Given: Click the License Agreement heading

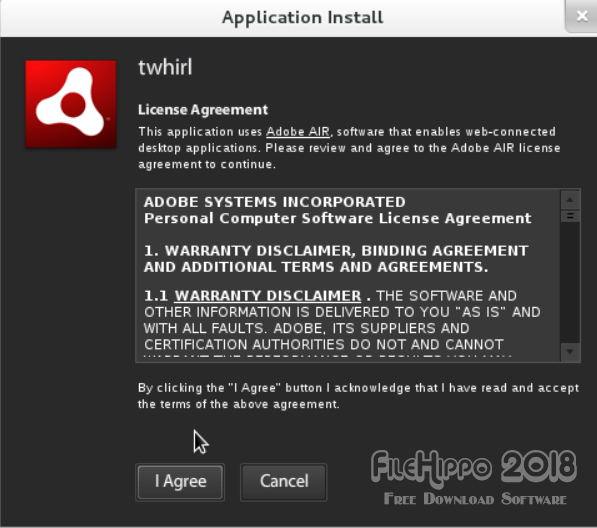Looking at the screenshot, I should coord(203,110).
